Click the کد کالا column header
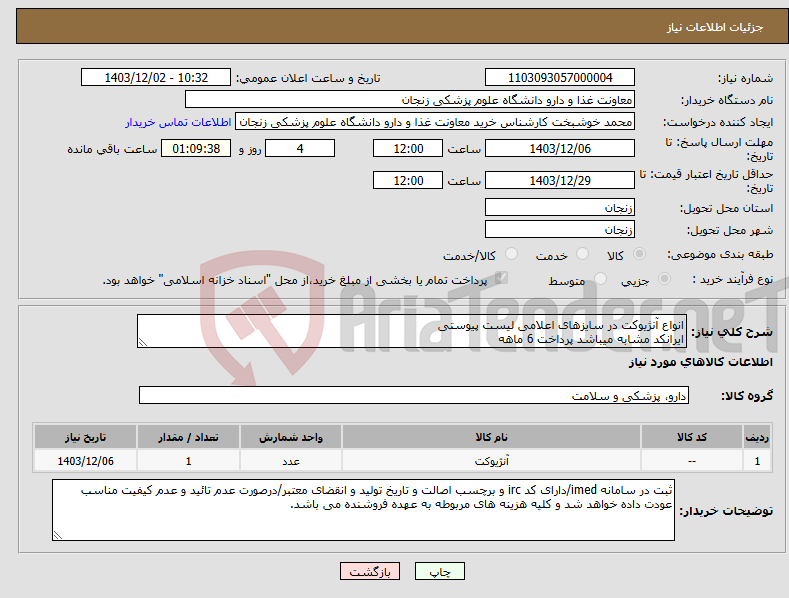 pyautogui.click(x=692, y=437)
